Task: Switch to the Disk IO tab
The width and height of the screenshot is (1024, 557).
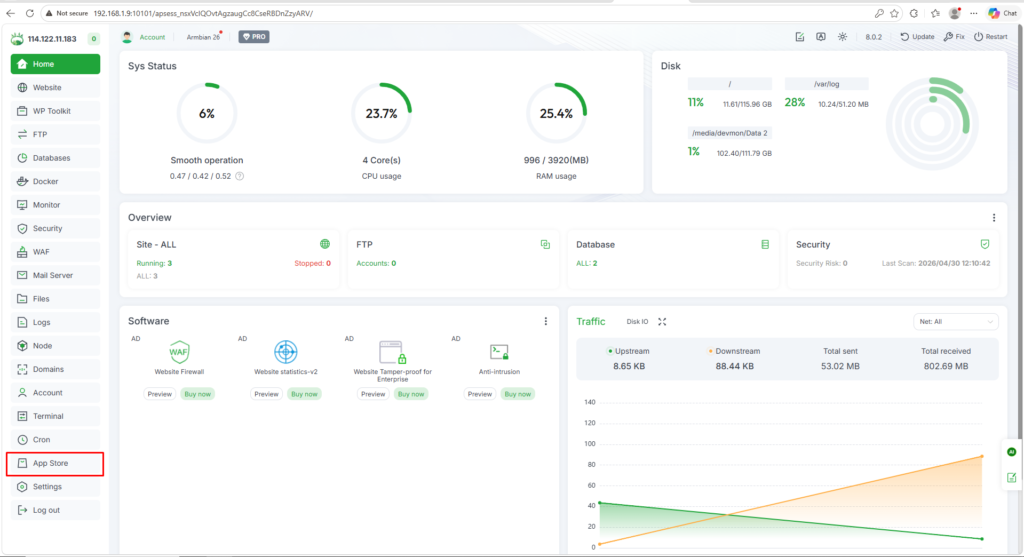Action: pyautogui.click(x=637, y=321)
